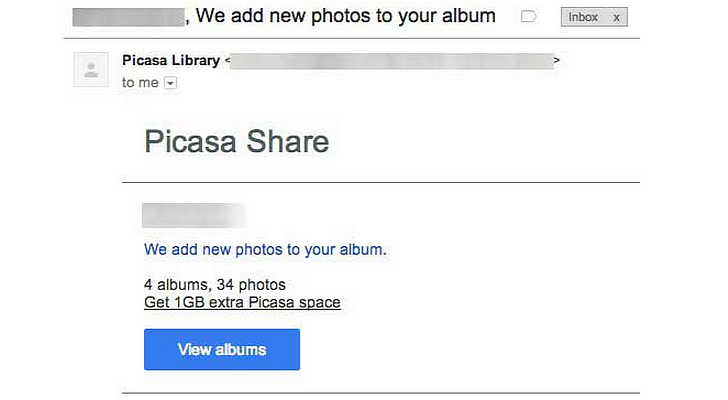Image resolution: width=728 pixels, height=400 pixels.
Task: Click the importance marker beside the subject
Action: (529, 17)
